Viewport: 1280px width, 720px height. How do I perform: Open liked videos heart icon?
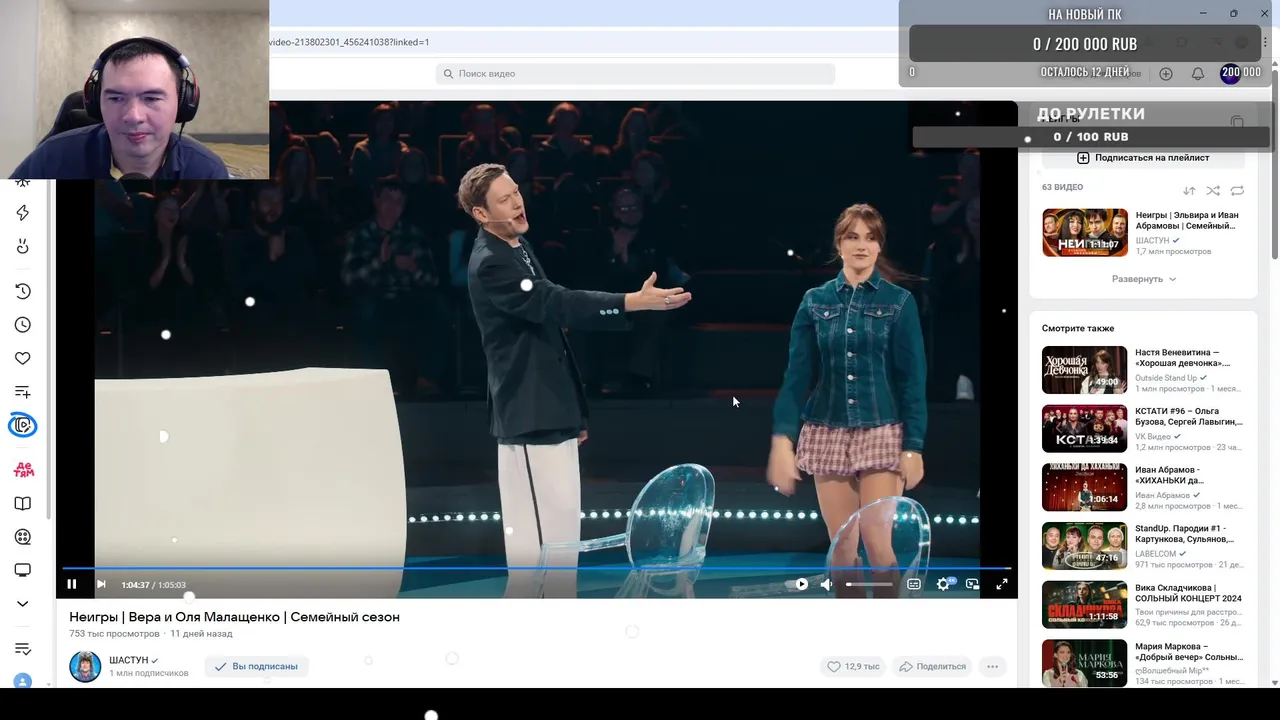click(x=23, y=358)
